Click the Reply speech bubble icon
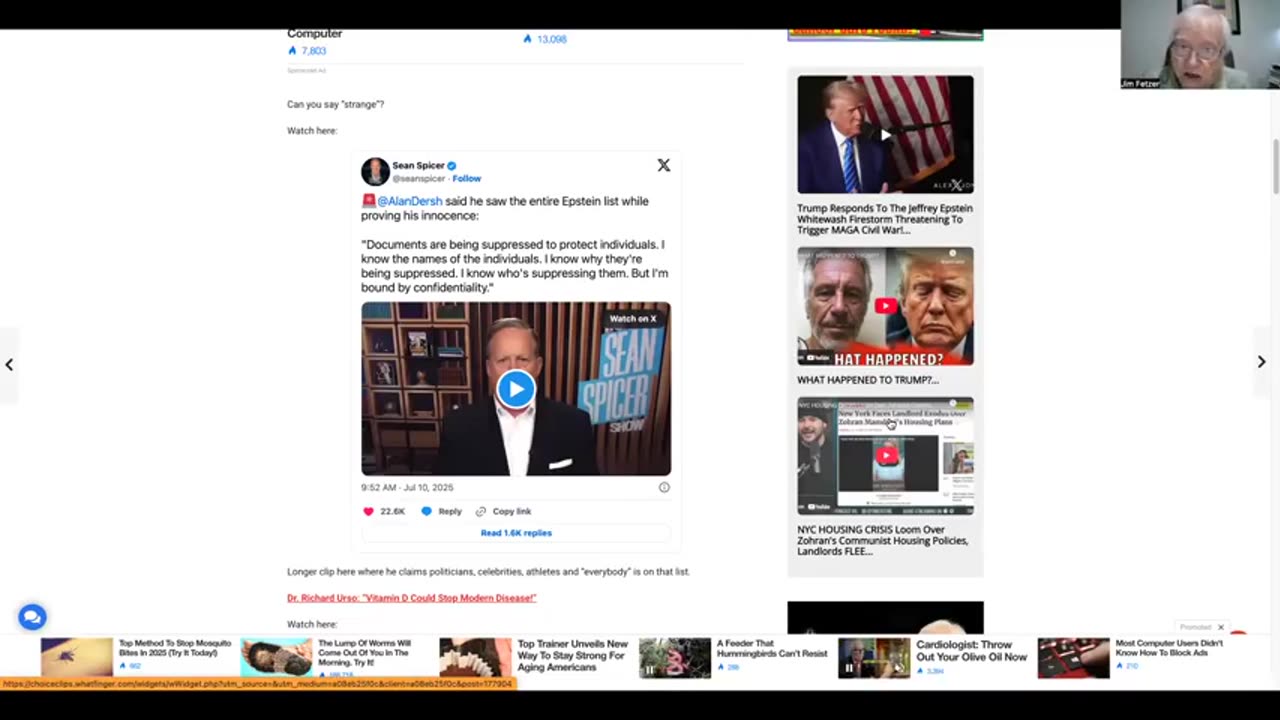Viewport: 1280px width, 720px height. [x=426, y=511]
